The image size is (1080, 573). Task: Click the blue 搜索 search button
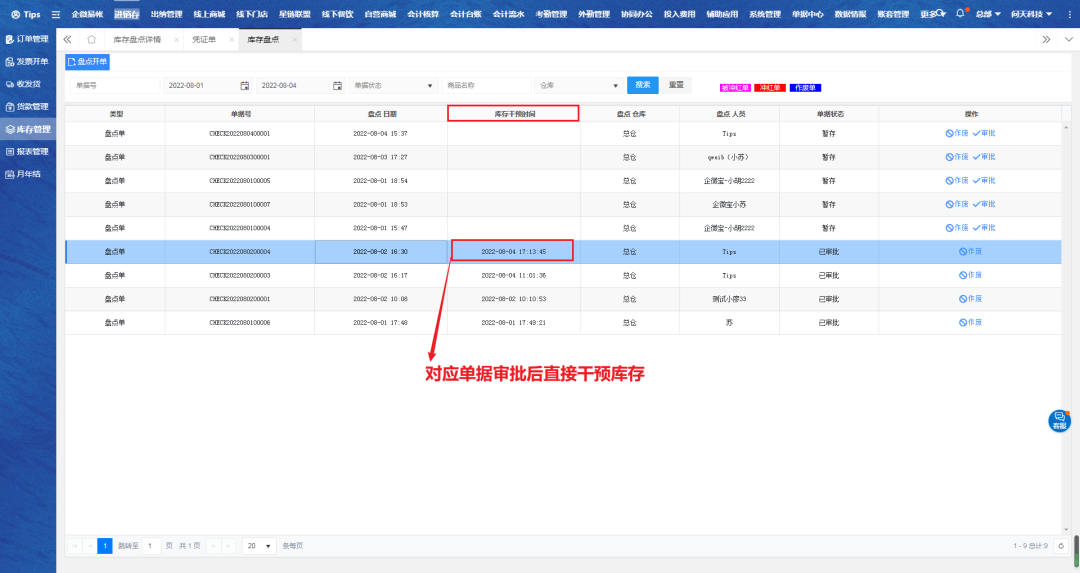pos(642,85)
